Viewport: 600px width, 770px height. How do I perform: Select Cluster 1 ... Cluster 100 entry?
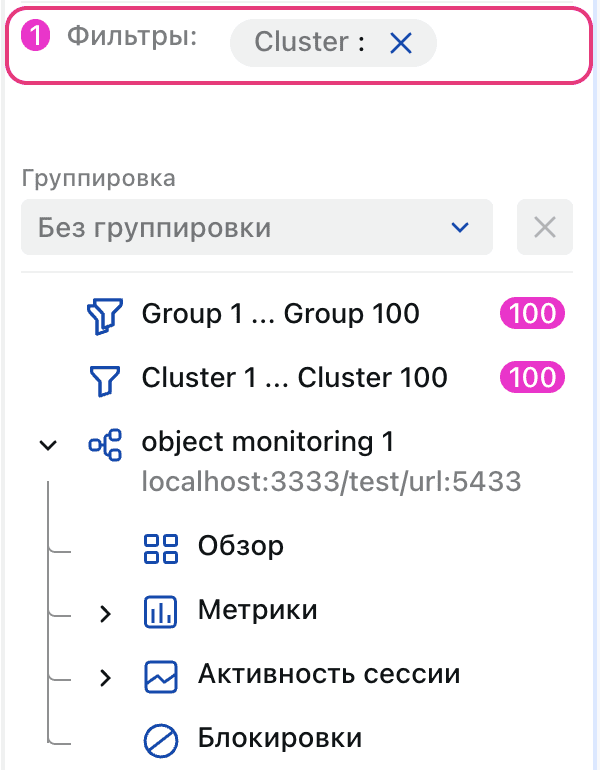coord(294,379)
